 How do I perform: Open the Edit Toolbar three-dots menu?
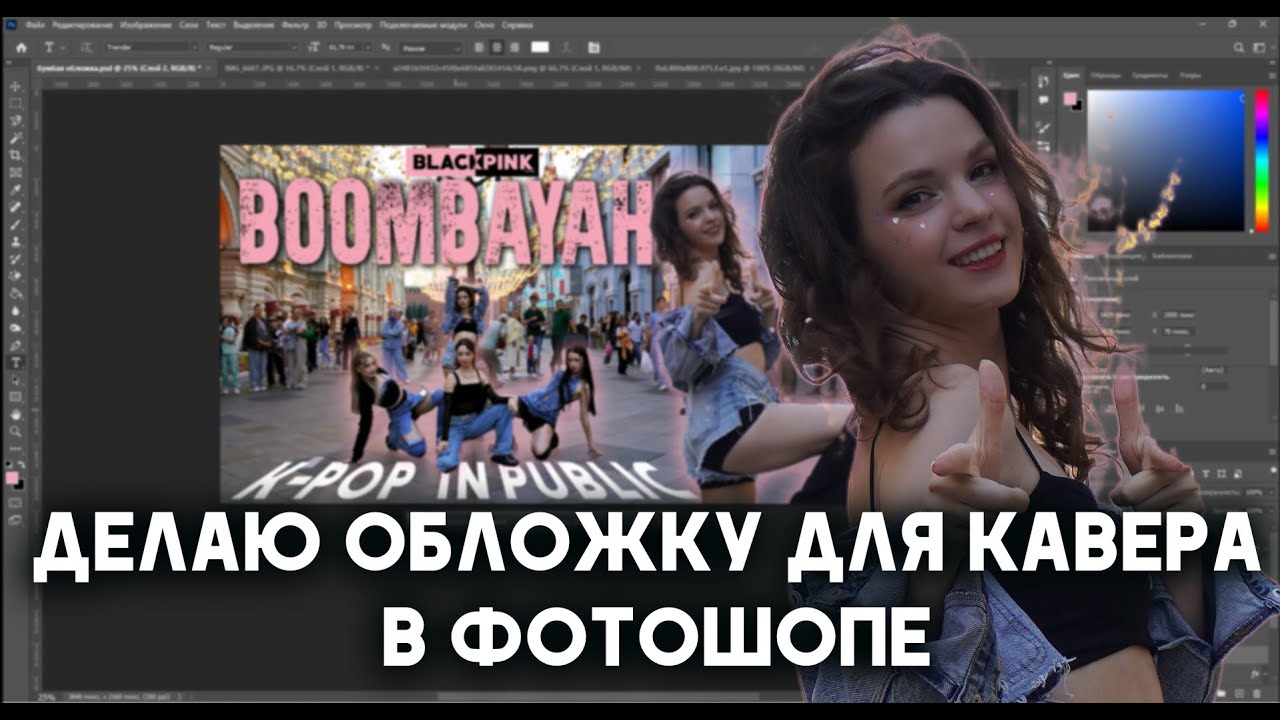pos(16,448)
